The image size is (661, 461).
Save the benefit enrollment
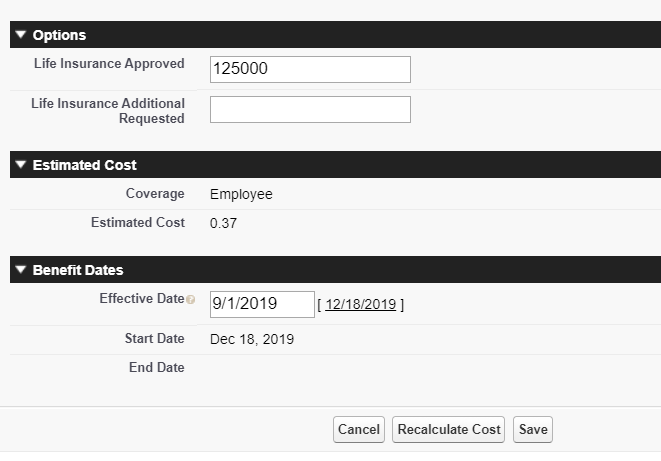[x=532, y=429]
